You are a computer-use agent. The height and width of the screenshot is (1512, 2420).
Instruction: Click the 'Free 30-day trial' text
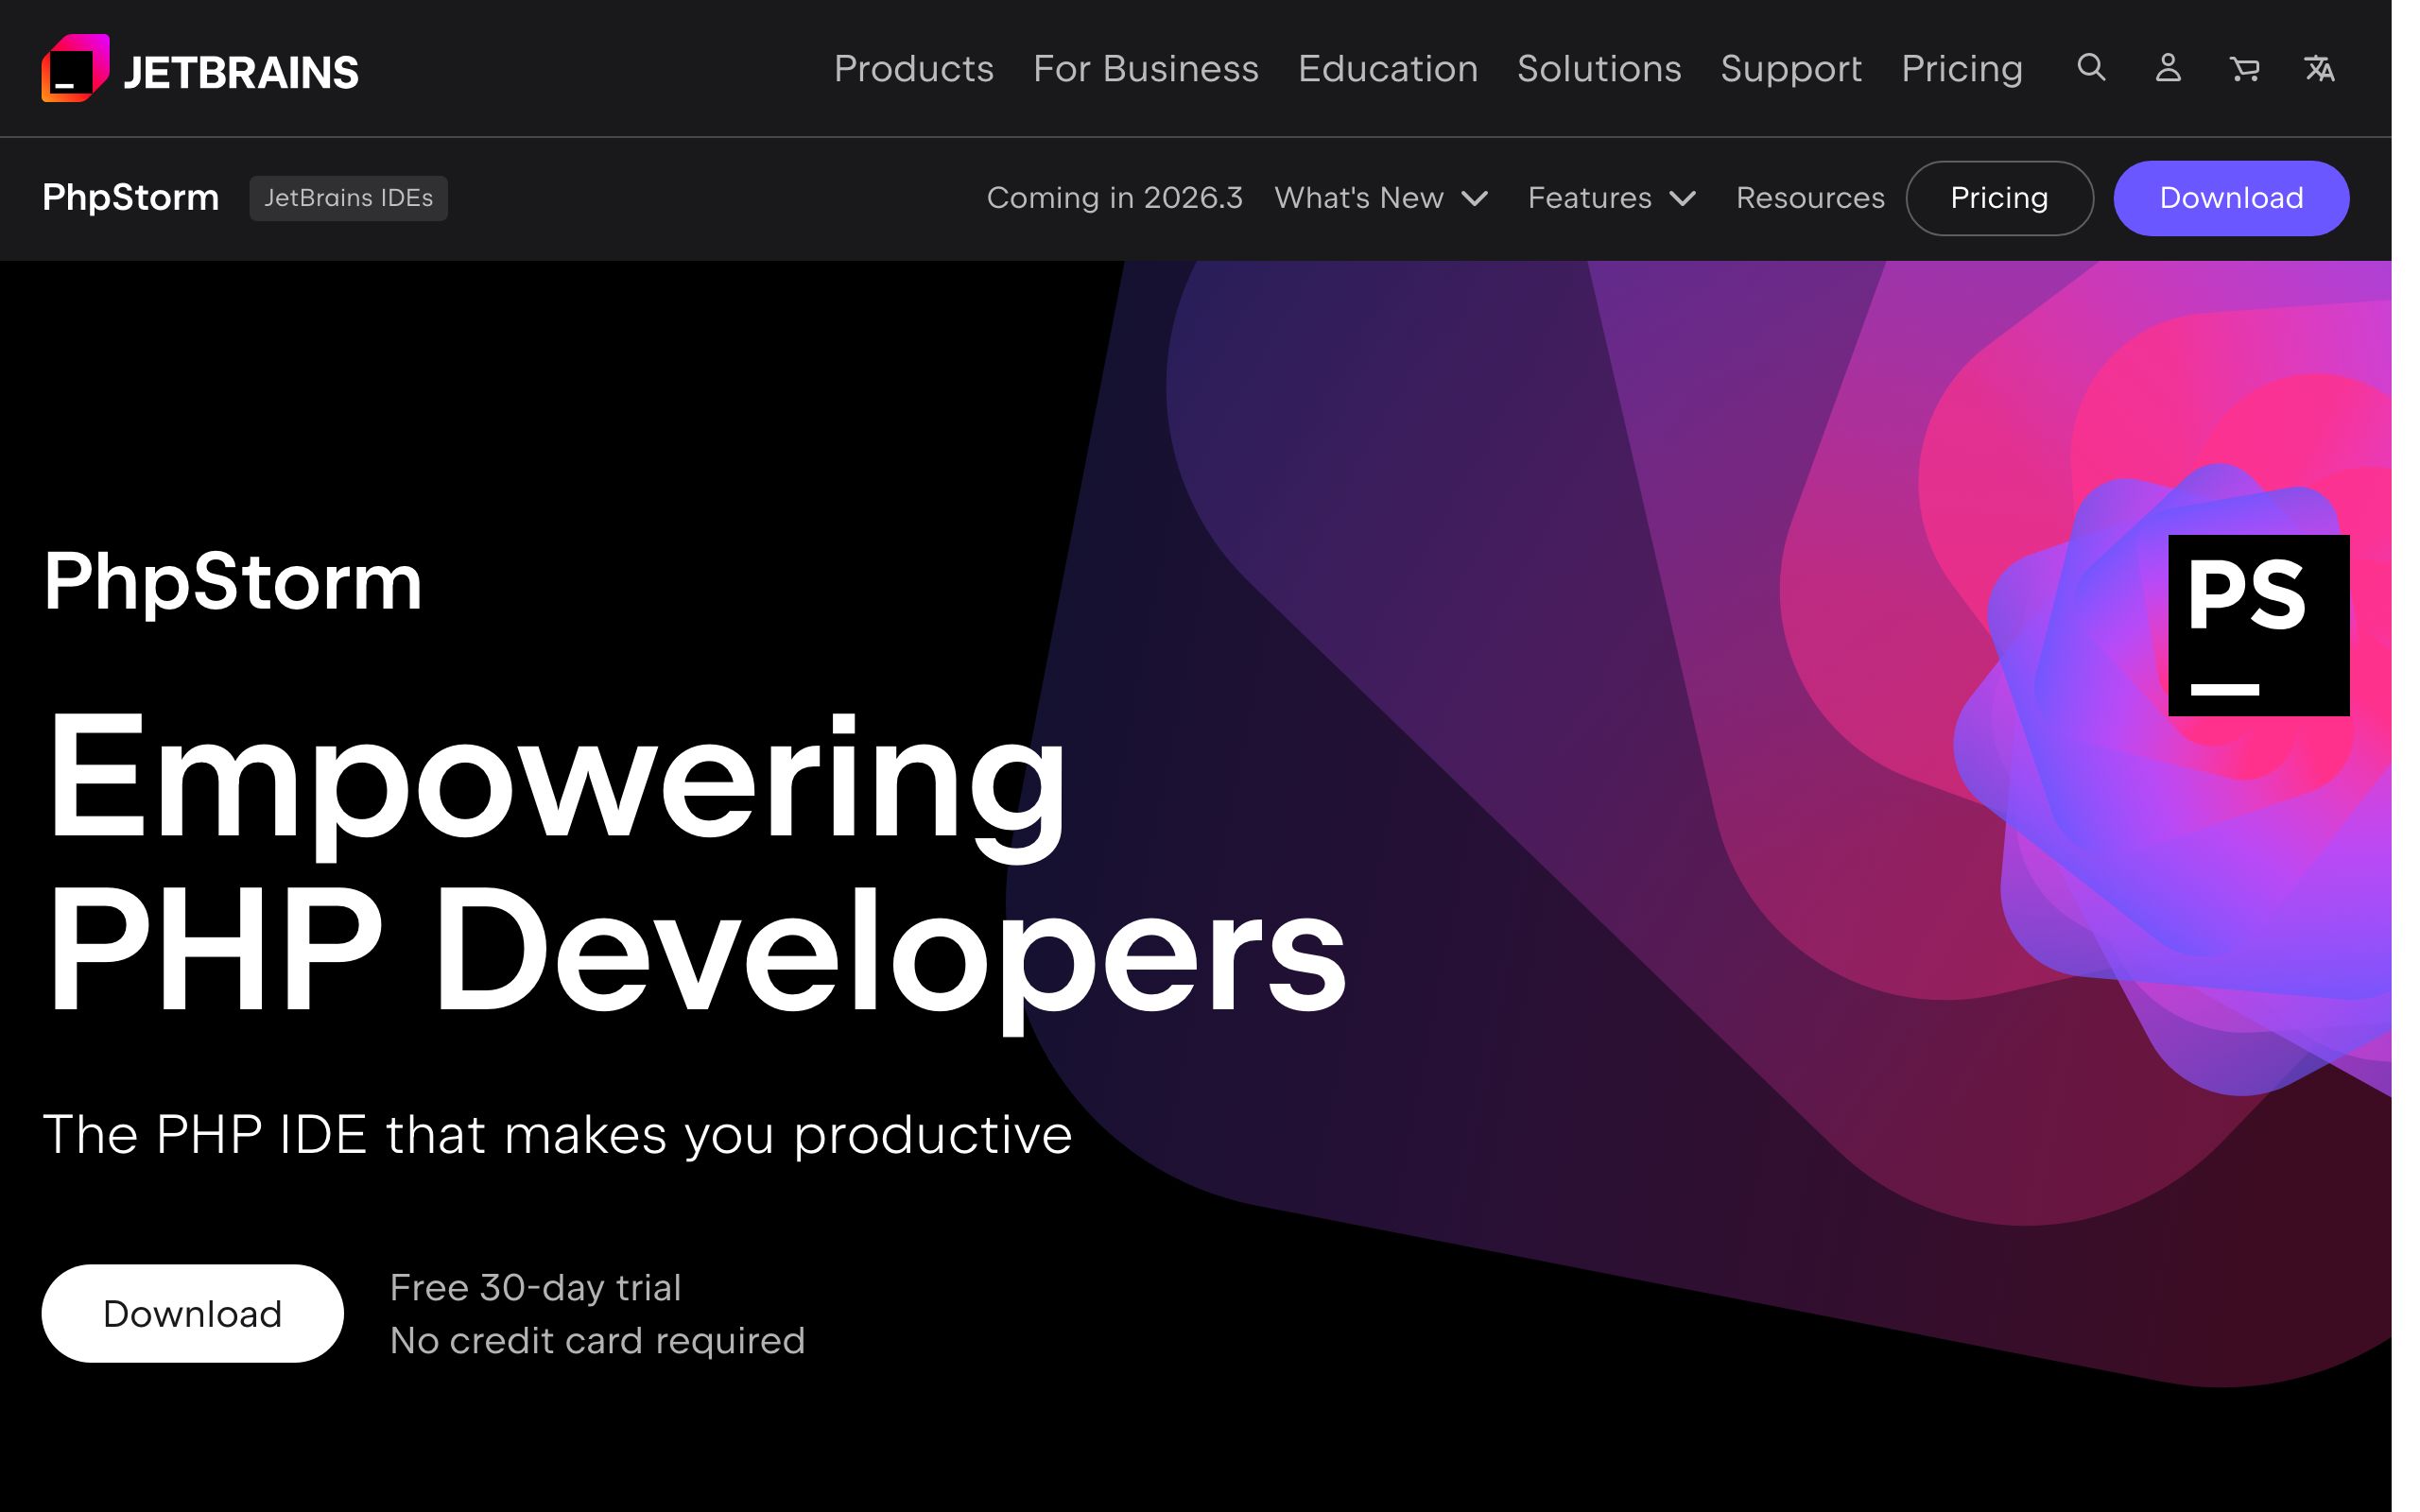point(535,1287)
